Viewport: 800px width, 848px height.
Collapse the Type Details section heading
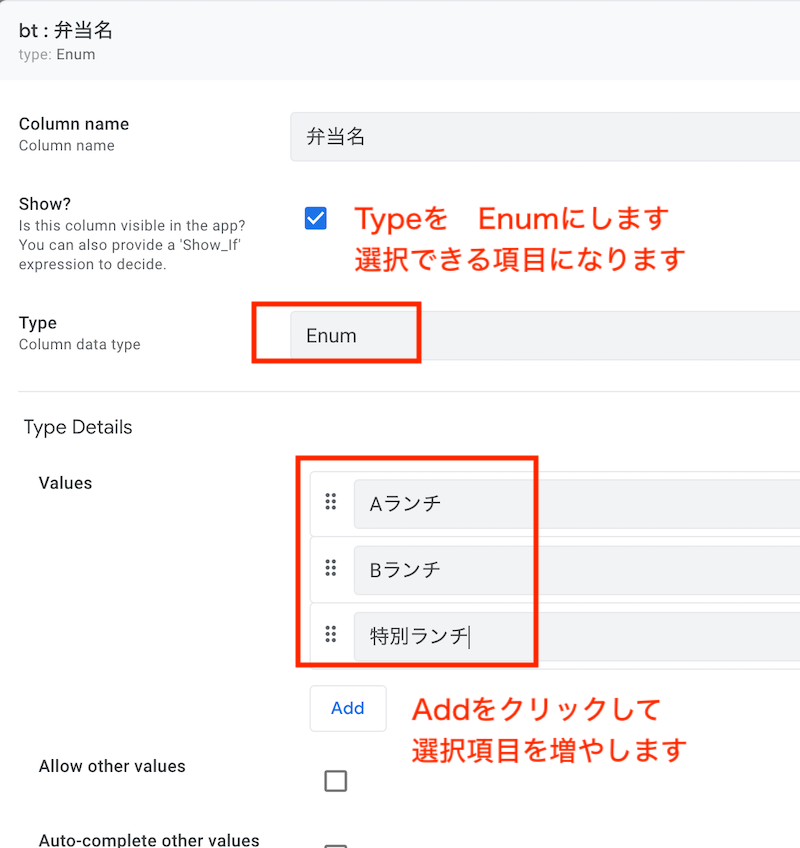click(x=78, y=427)
